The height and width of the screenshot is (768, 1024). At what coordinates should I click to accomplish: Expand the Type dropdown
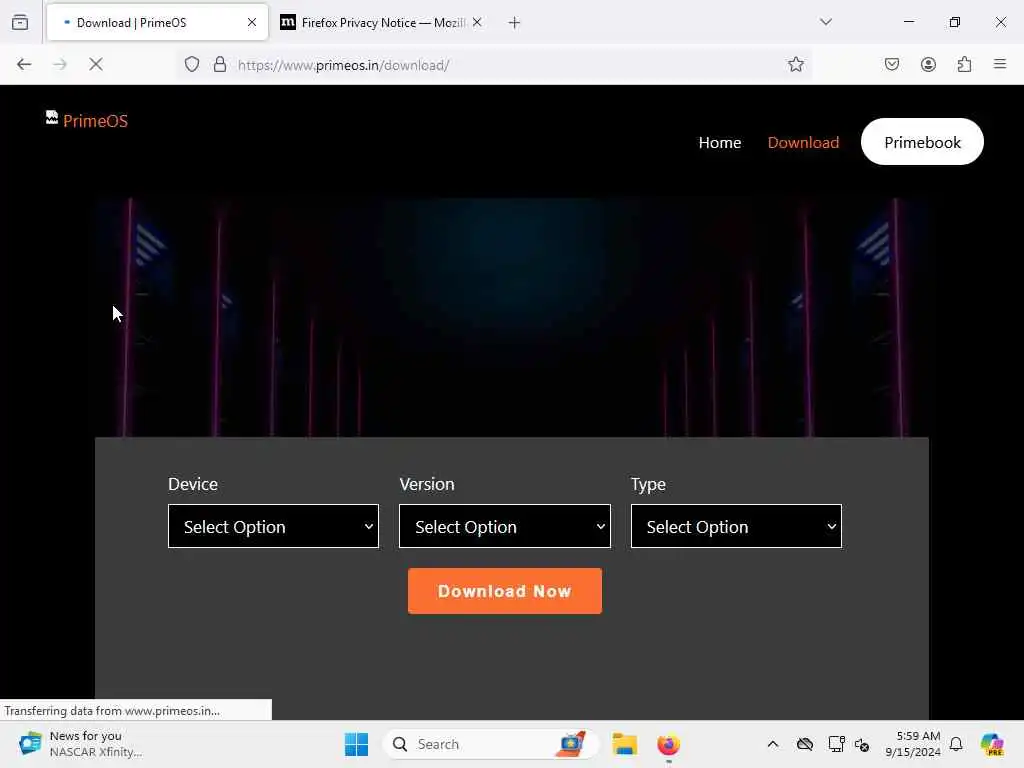tap(736, 526)
